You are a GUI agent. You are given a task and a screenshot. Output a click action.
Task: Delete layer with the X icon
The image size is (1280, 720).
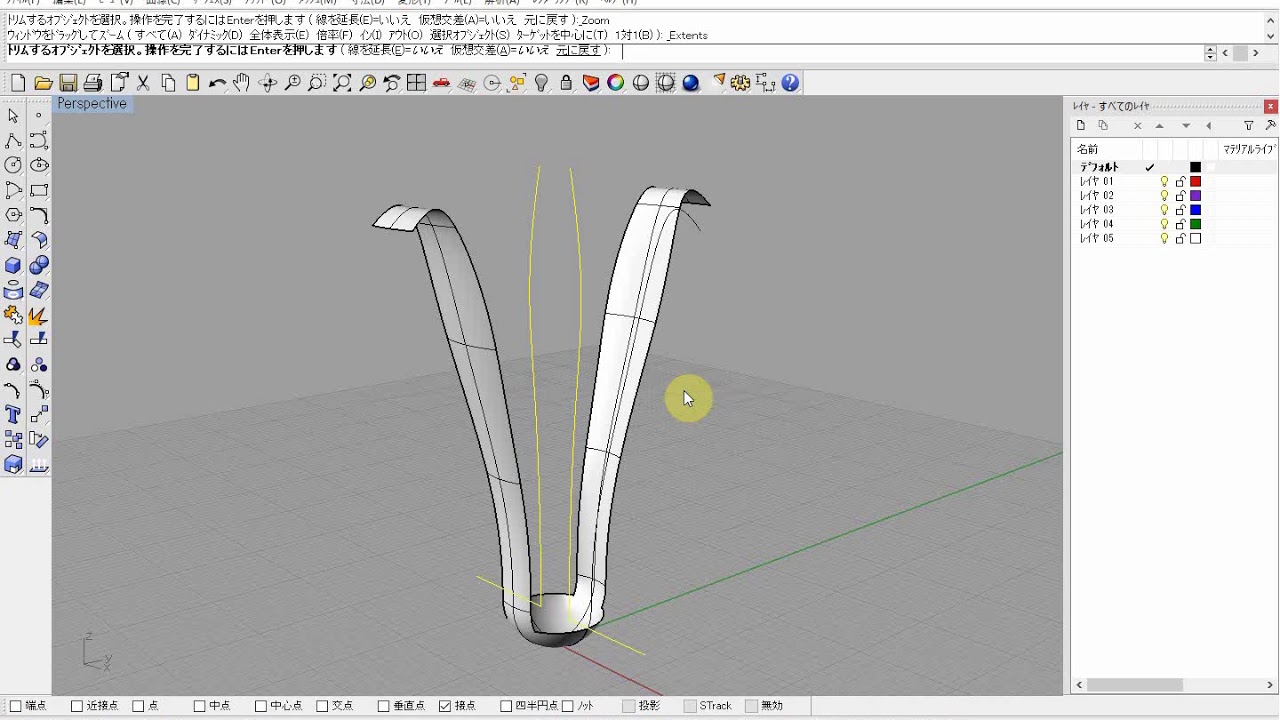pos(1137,126)
